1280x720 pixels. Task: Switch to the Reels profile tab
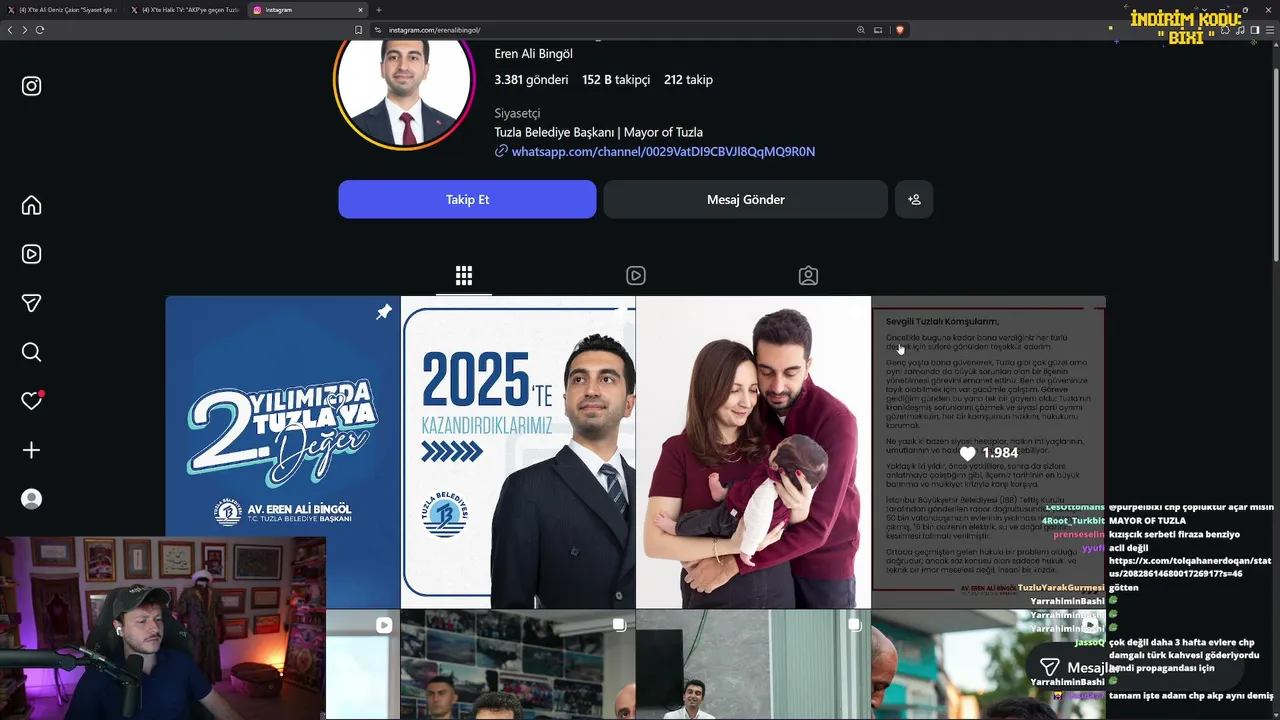pos(636,276)
